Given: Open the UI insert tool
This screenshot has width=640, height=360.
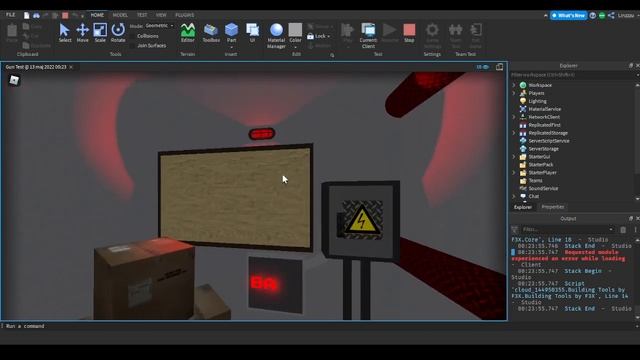Looking at the screenshot, I should [252, 33].
